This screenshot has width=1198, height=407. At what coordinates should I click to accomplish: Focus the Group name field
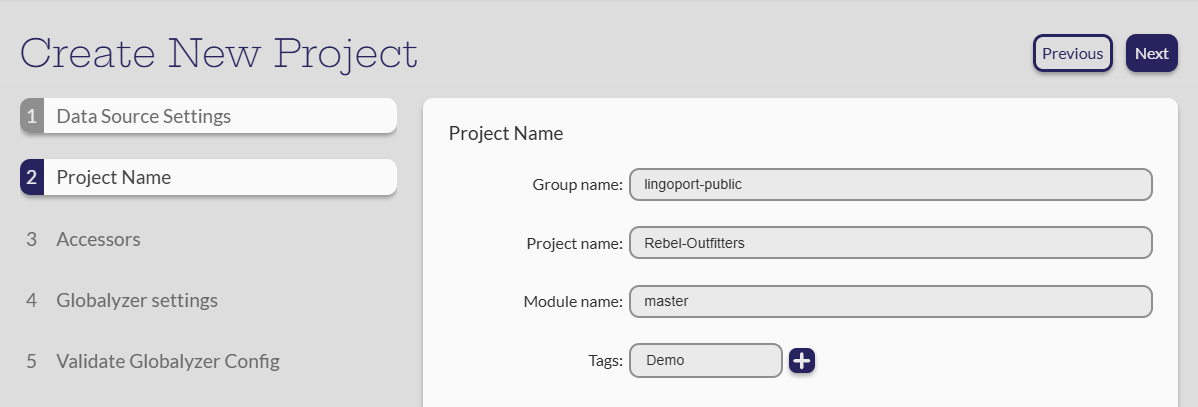(x=890, y=185)
